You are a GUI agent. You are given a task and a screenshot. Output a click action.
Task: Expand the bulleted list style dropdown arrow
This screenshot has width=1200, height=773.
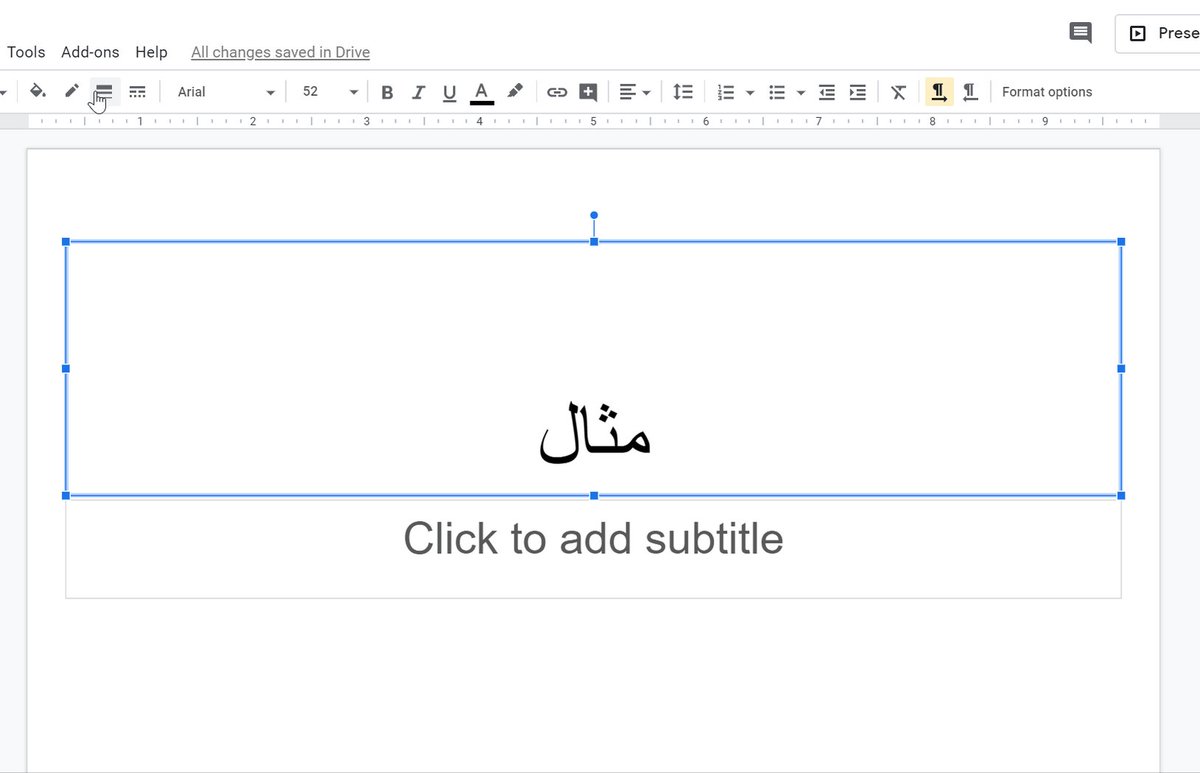801,92
